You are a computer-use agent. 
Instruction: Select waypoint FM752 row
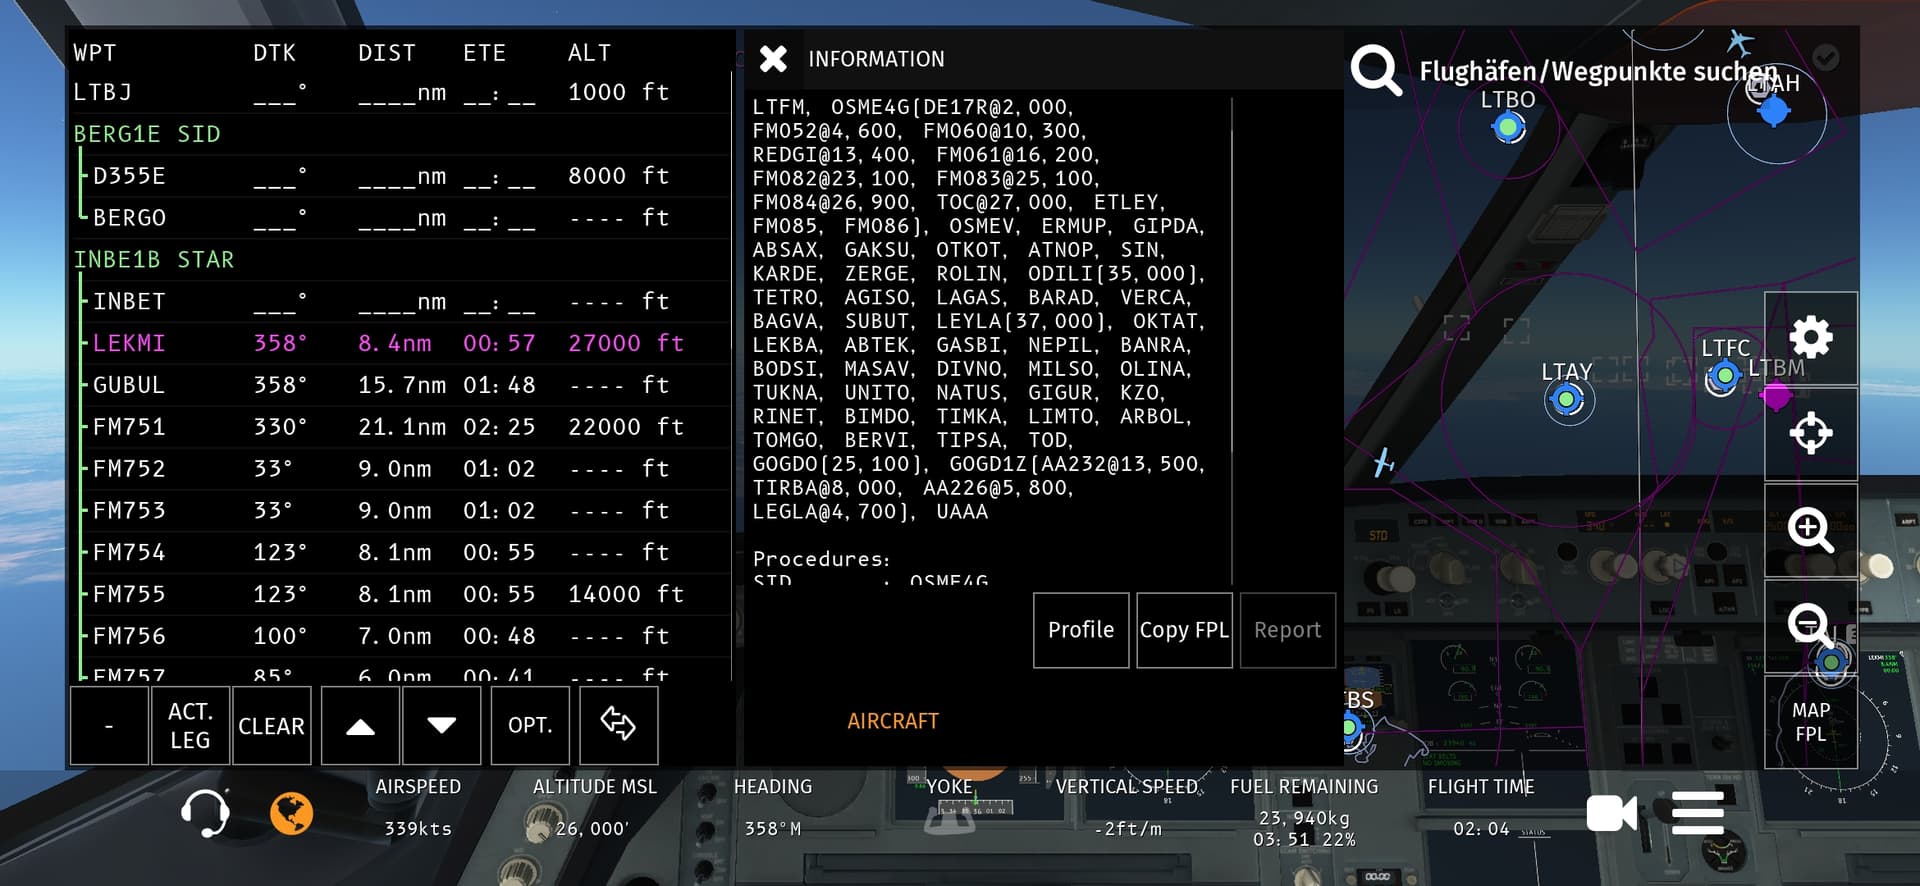[x=400, y=469]
